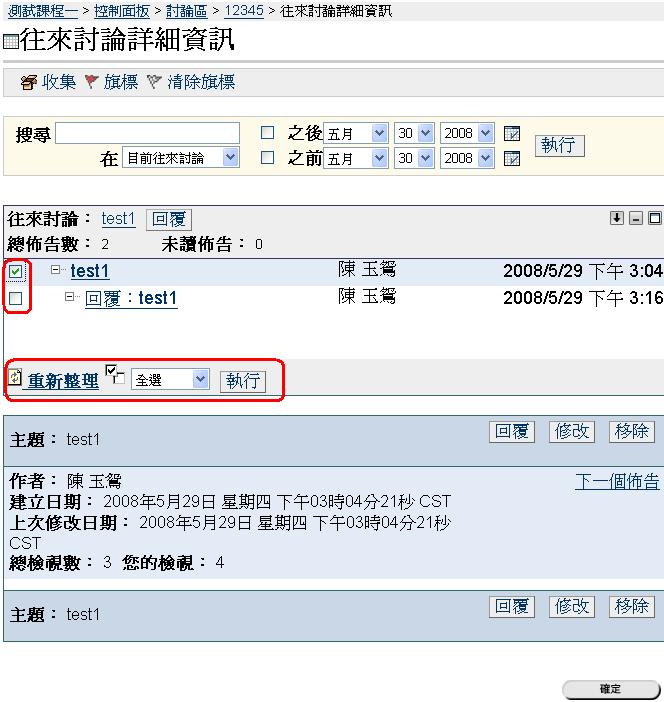Click the 清除旗標 clear flag icon
The height and width of the screenshot is (702, 664).
tap(154, 82)
